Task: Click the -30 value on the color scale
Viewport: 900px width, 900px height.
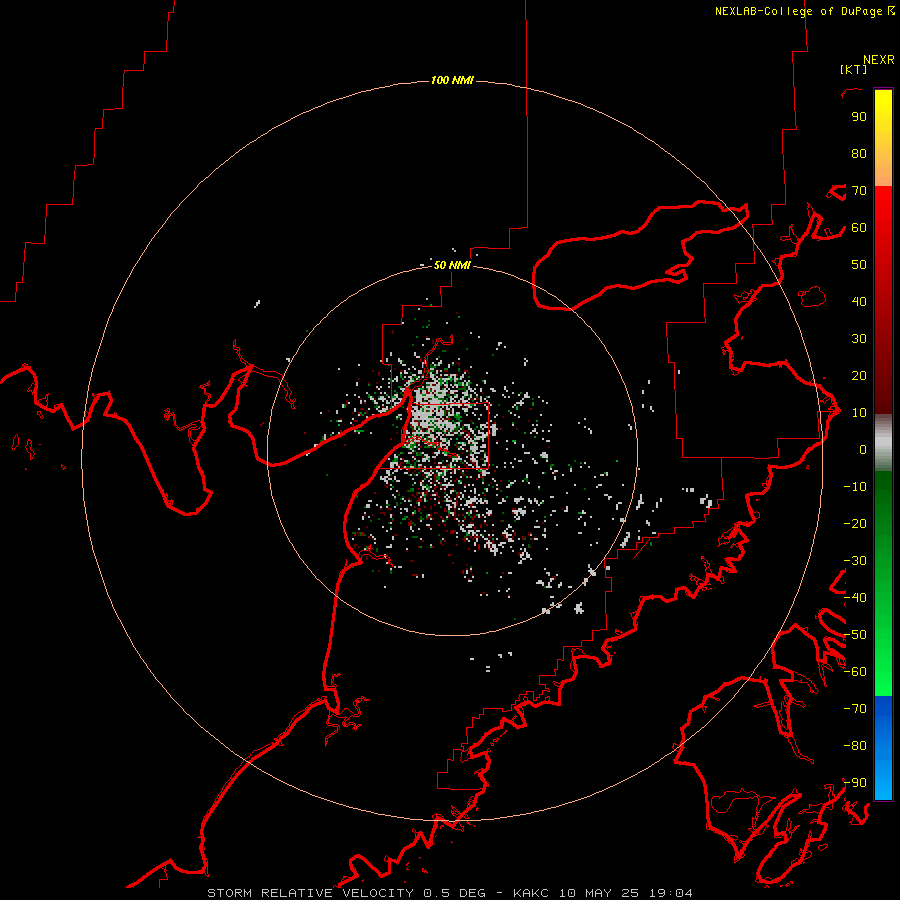Action: [x=855, y=561]
